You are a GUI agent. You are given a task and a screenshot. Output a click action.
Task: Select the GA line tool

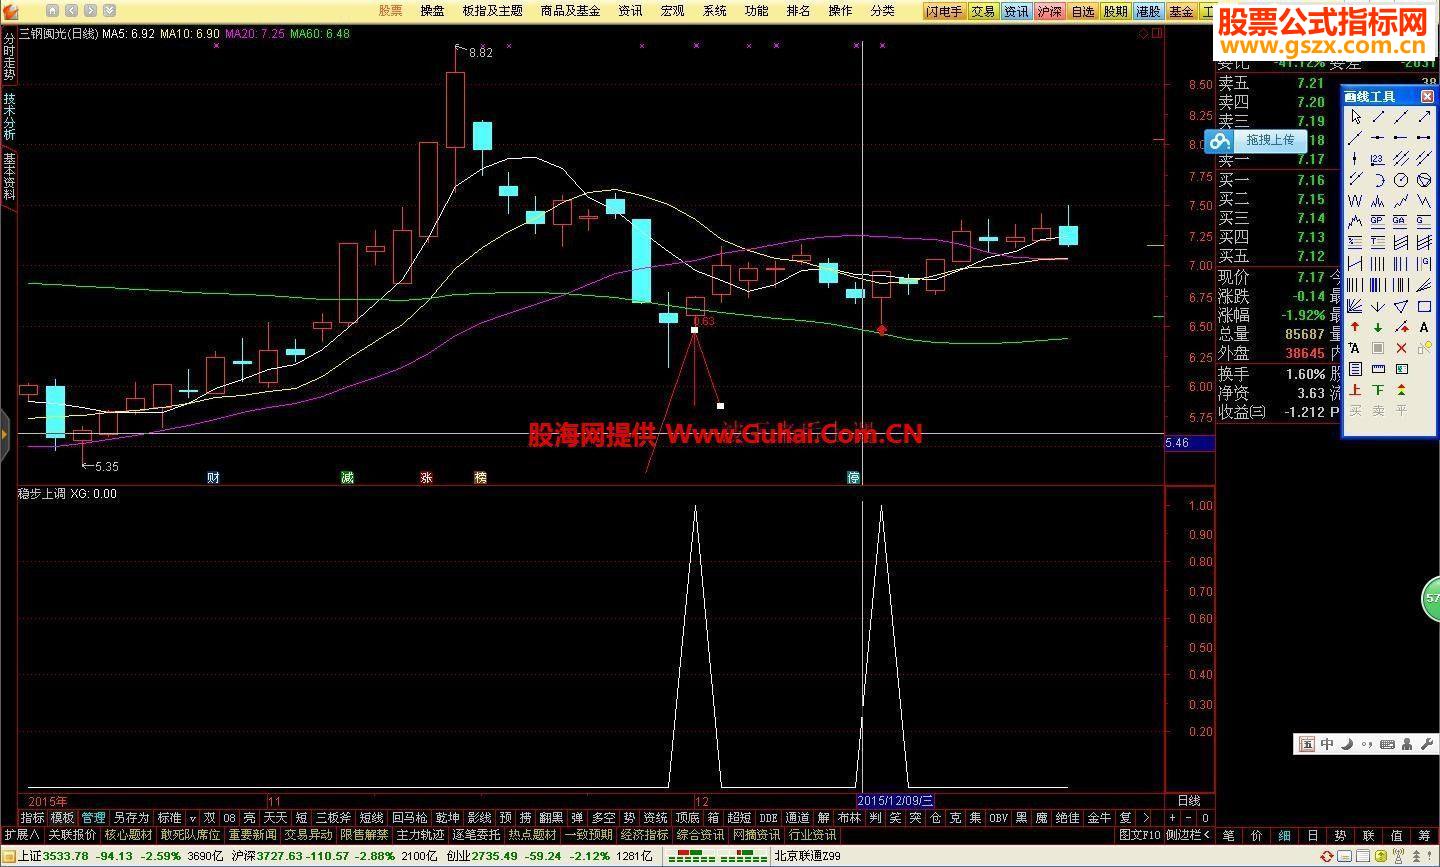(1400, 220)
